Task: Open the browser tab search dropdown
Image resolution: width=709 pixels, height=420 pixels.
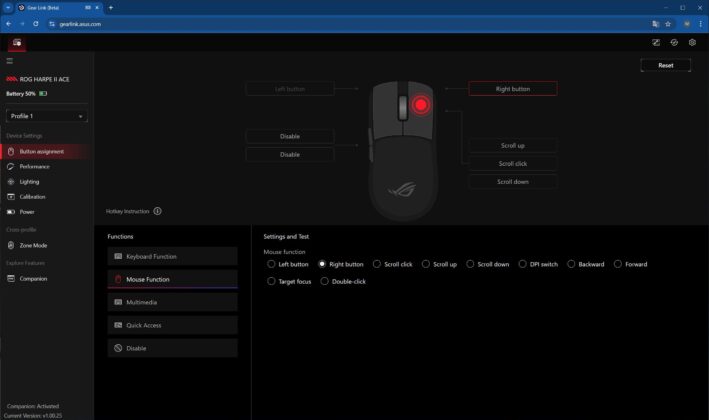Action: click(8, 8)
